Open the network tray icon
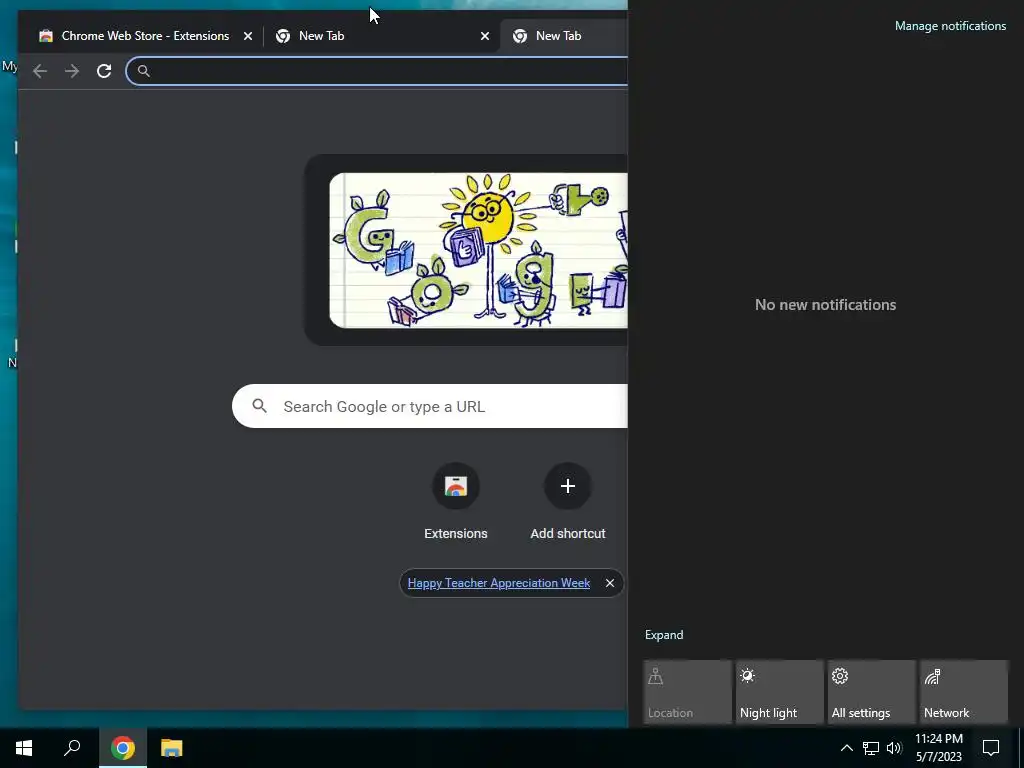The image size is (1024, 768). [871, 748]
